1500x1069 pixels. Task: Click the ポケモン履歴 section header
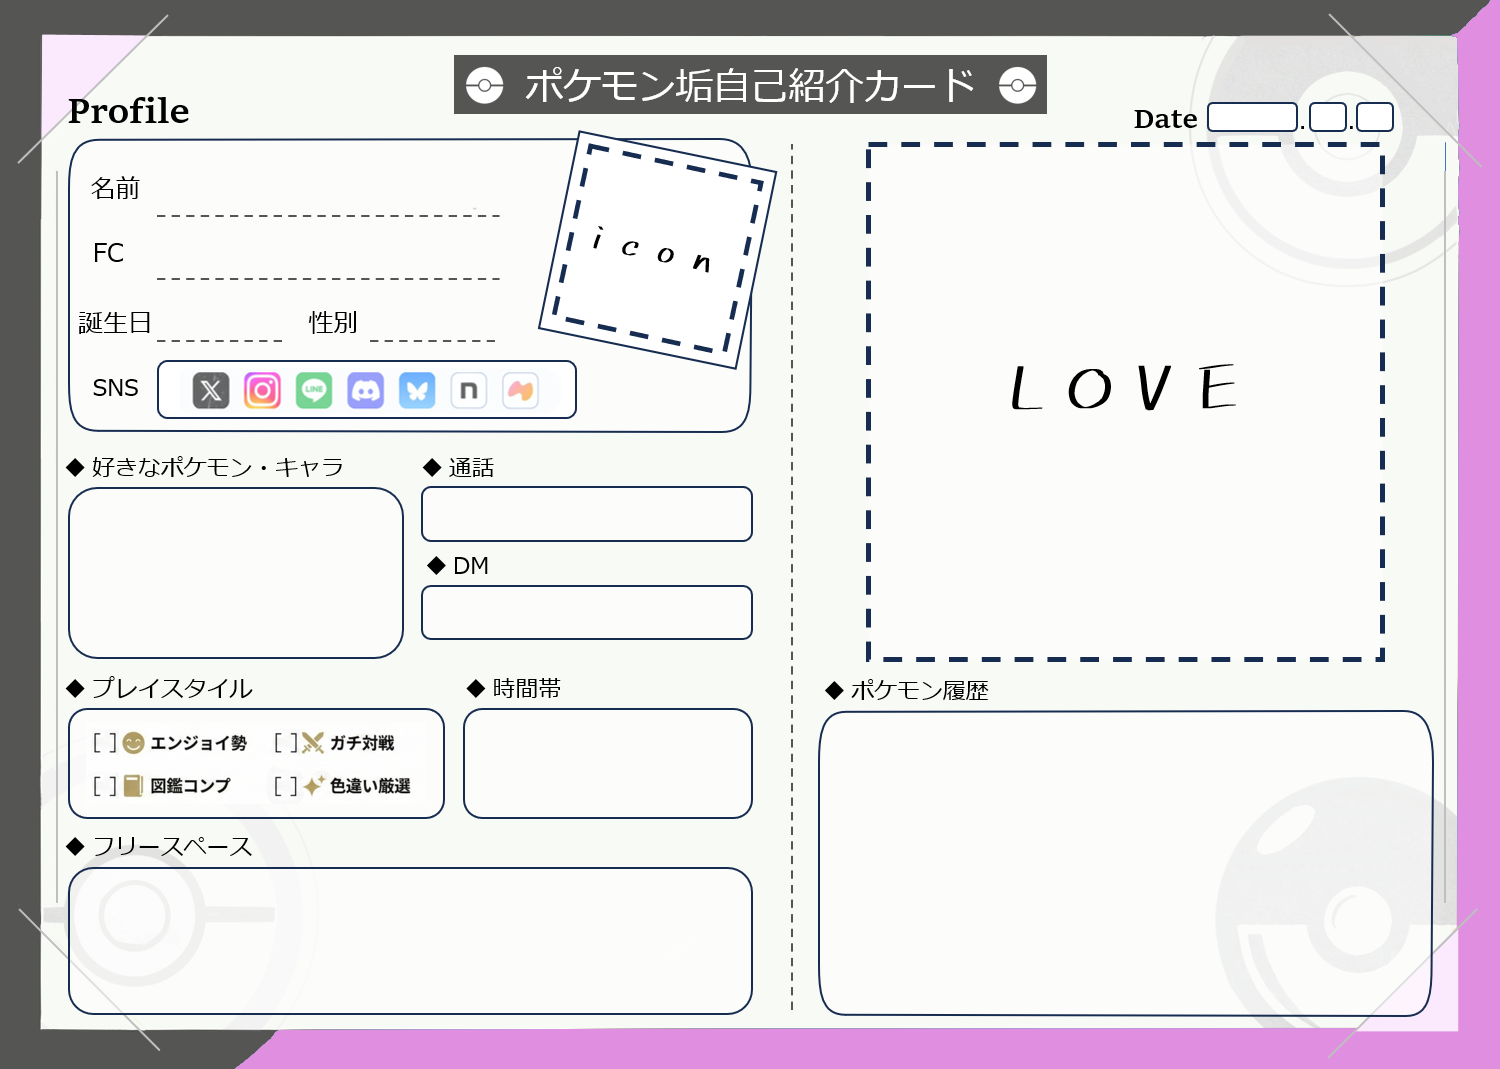pyautogui.click(x=908, y=690)
